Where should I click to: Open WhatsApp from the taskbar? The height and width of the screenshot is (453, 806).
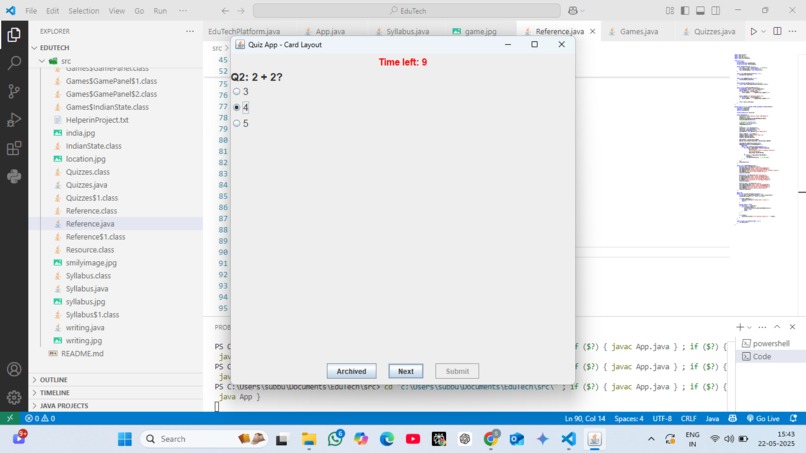click(x=335, y=439)
